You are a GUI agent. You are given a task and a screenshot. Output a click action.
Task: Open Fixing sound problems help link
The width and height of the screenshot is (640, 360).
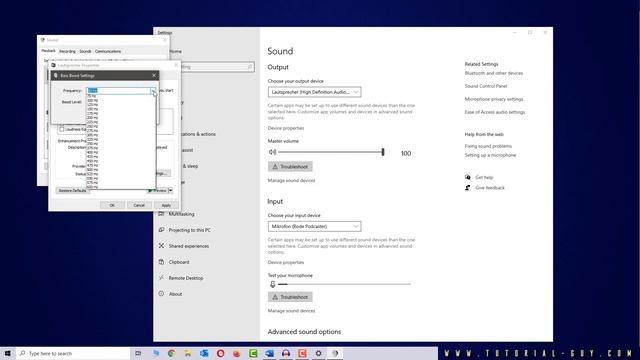pyautogui.click(x=488, y=146)
